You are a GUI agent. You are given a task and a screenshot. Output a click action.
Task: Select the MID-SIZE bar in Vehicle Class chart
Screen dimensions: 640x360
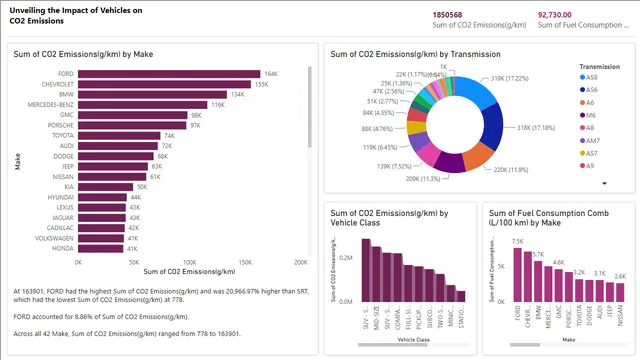click(376, 274)
